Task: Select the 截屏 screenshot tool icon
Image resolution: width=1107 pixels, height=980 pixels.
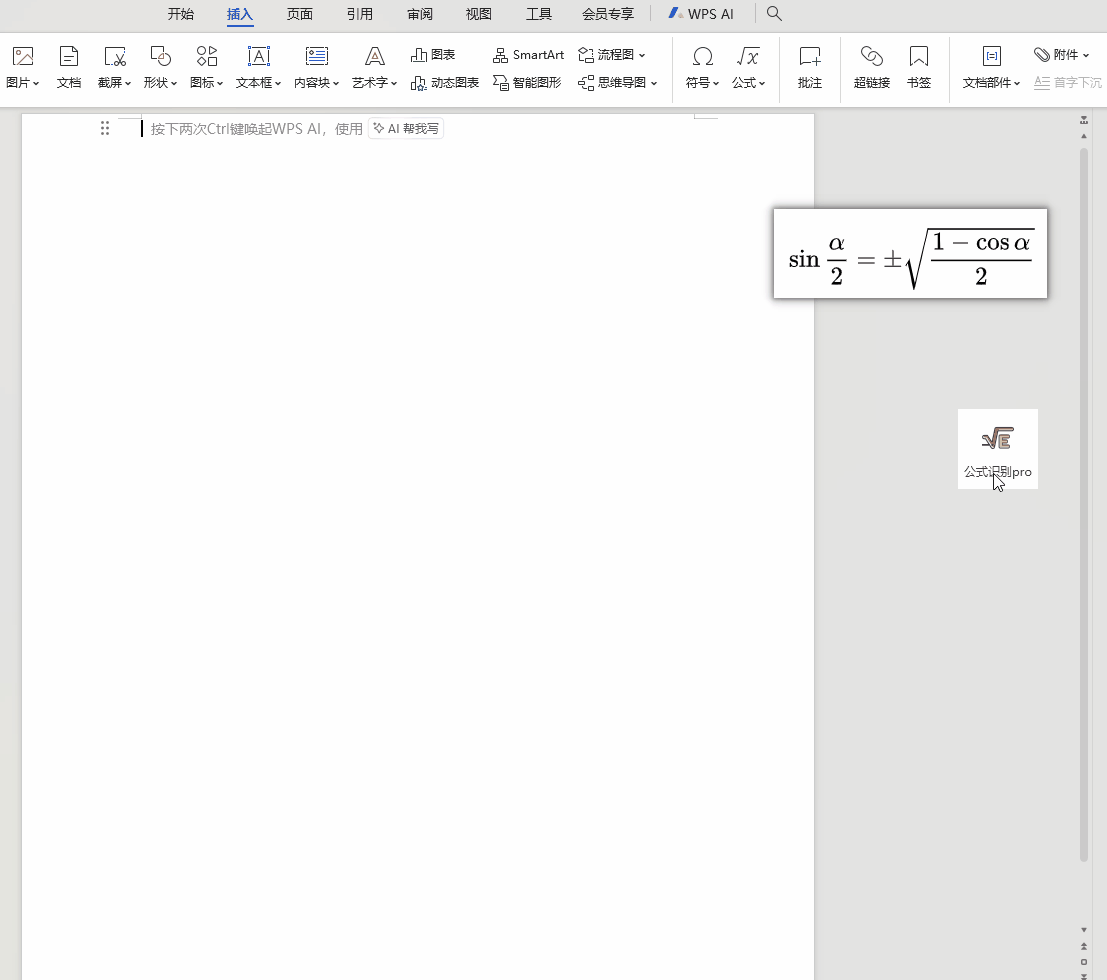Action: [114, 57]
